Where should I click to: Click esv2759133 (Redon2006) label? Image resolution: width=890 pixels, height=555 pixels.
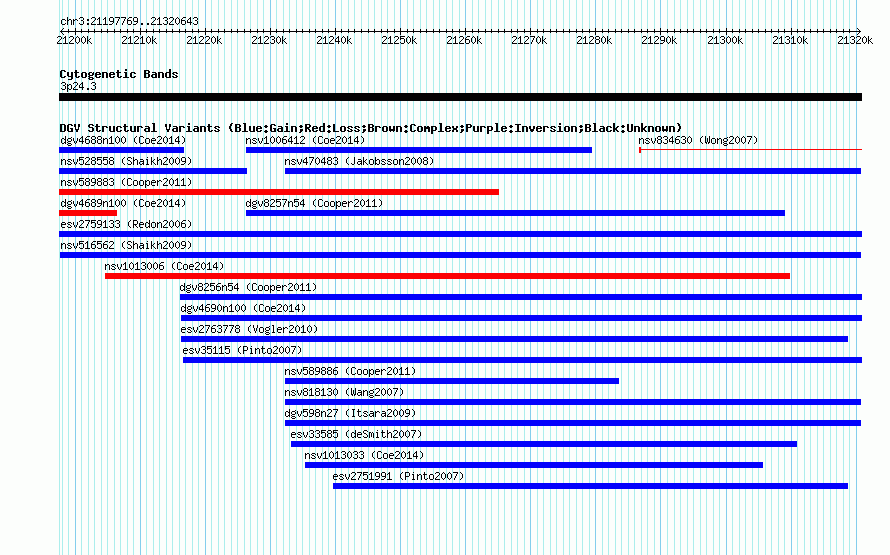pyautogui.click(x=126, y=224)
